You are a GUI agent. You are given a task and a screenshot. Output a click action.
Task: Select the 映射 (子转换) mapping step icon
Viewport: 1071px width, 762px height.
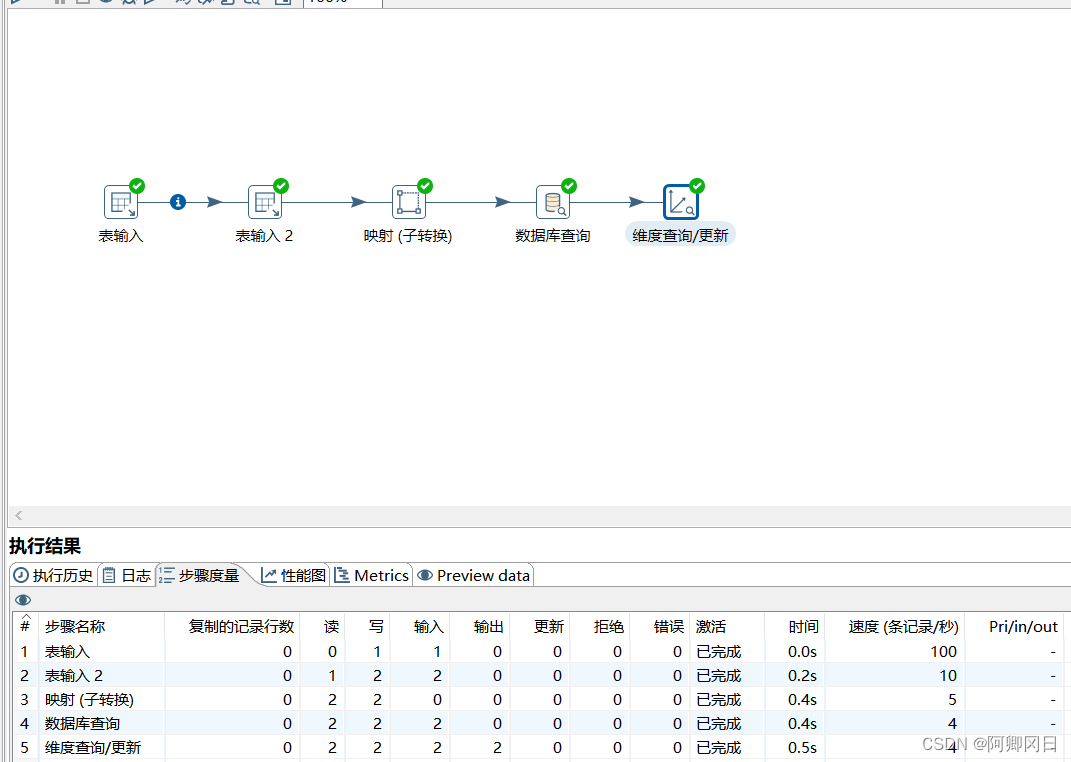409,202
